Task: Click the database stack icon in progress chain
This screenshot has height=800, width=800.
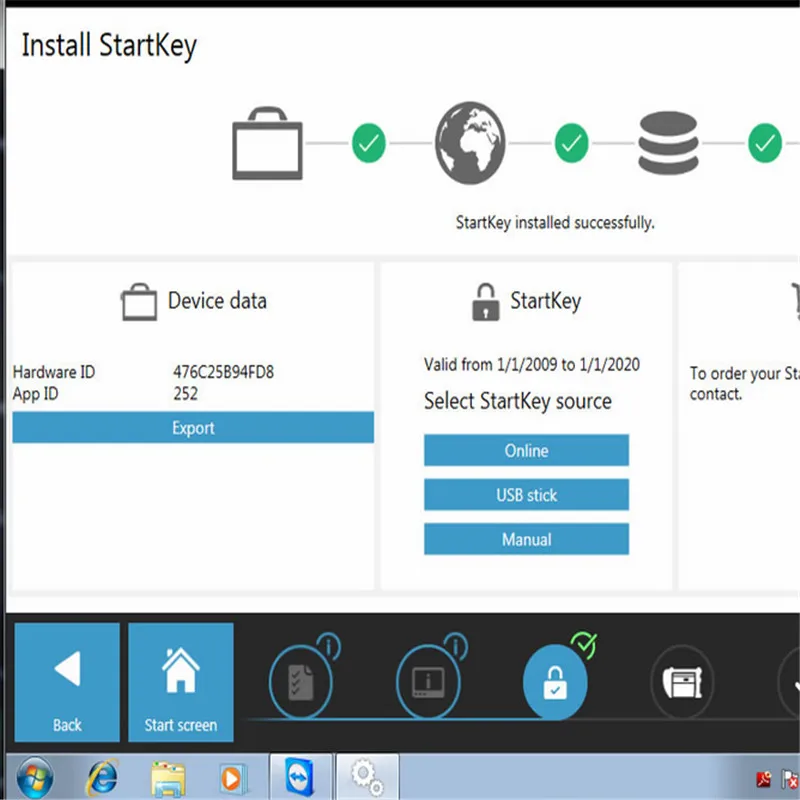Action: pos(668,143)
